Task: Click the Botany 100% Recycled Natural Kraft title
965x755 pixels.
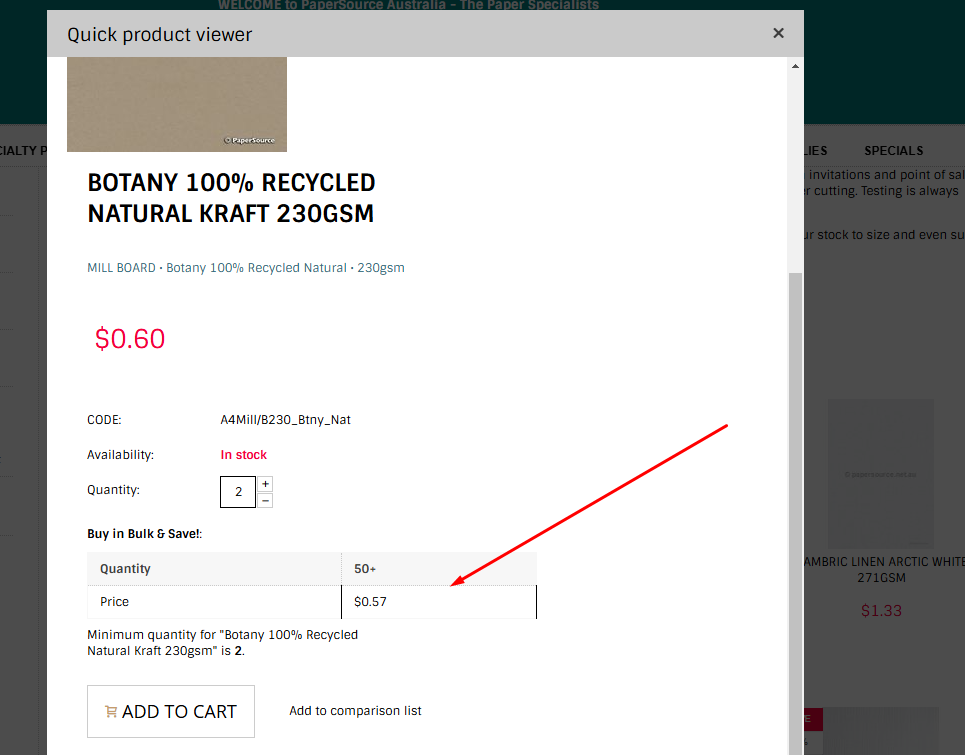Action: tap(231, 198)
